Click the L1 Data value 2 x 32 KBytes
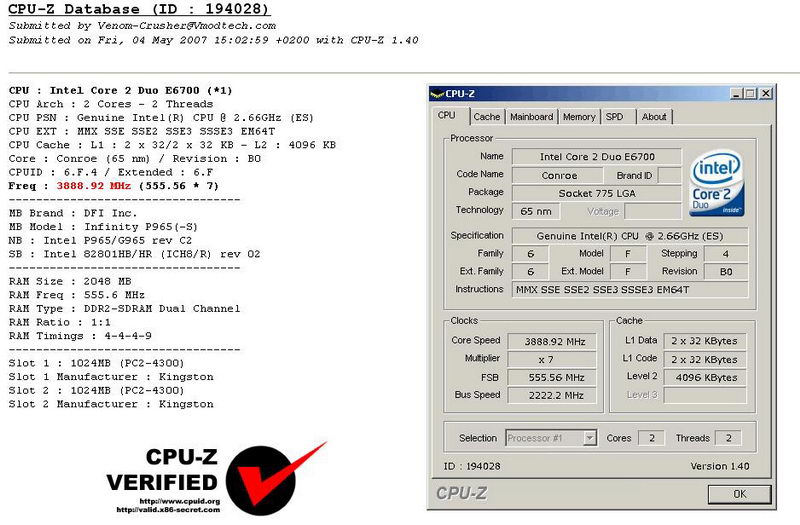Screen dimensions: 800x525 pos(705,341)
